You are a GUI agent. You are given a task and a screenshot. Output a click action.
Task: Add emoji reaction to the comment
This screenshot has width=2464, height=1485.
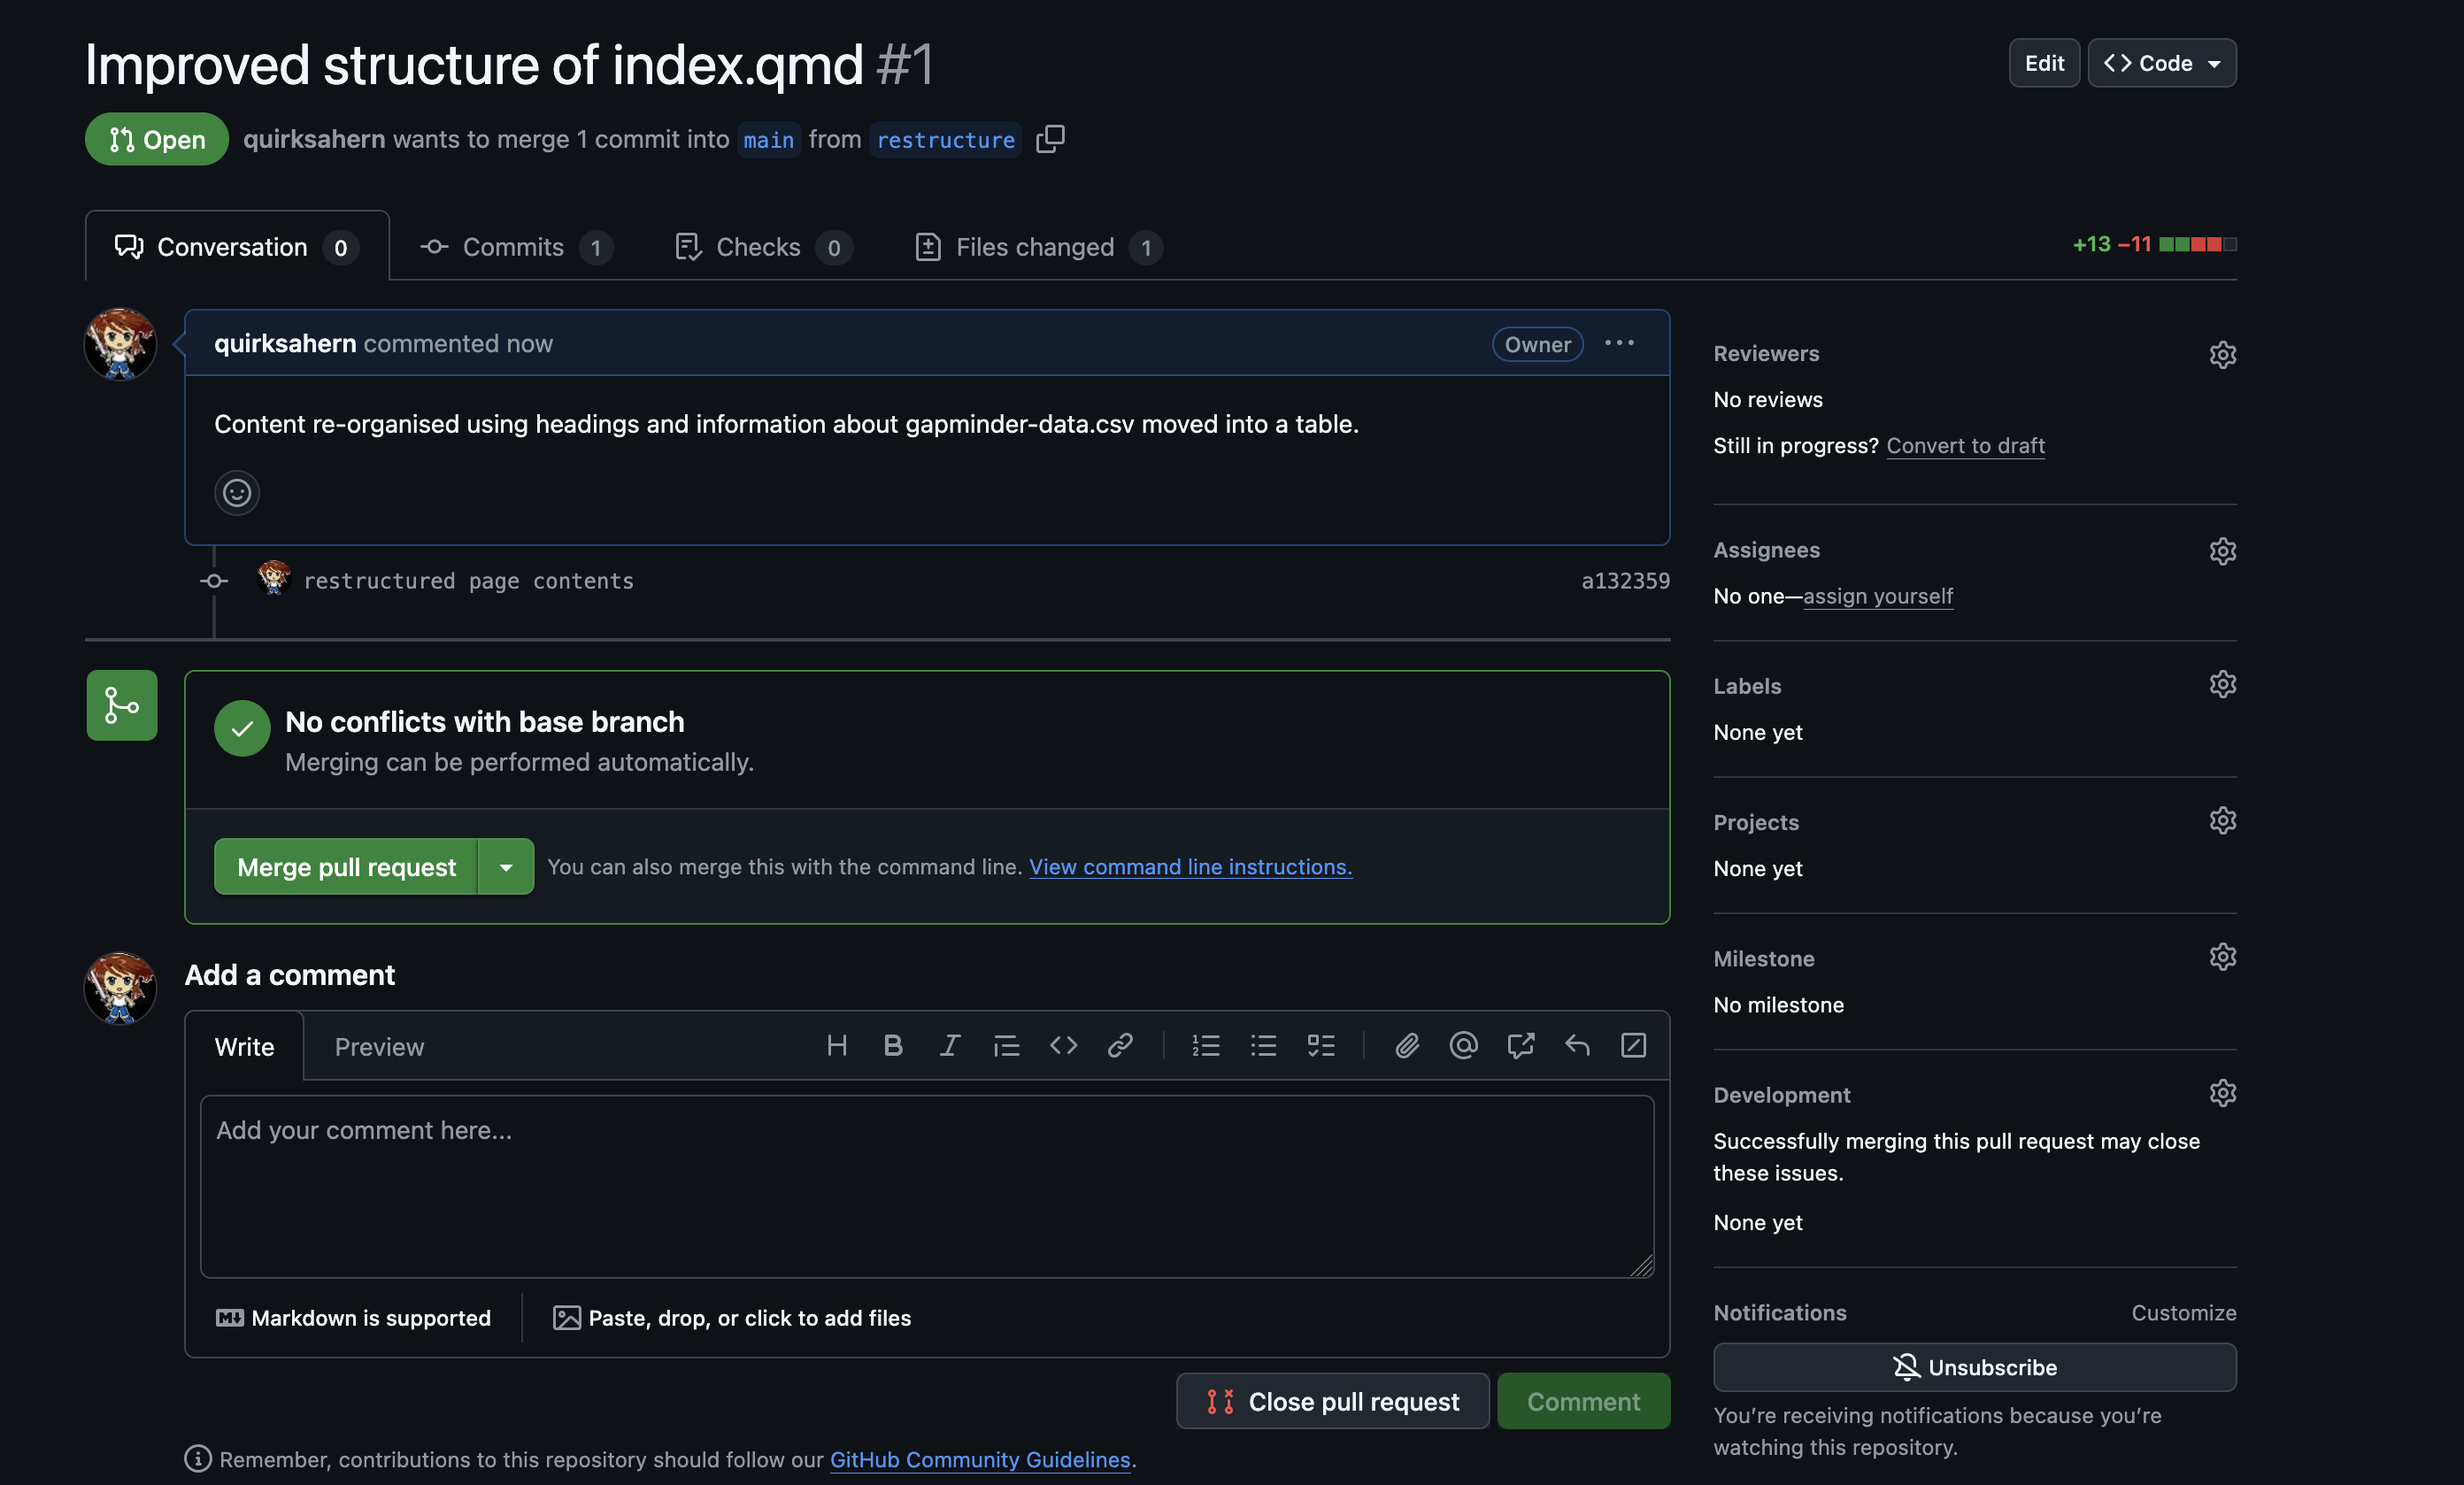click(237, 493)
